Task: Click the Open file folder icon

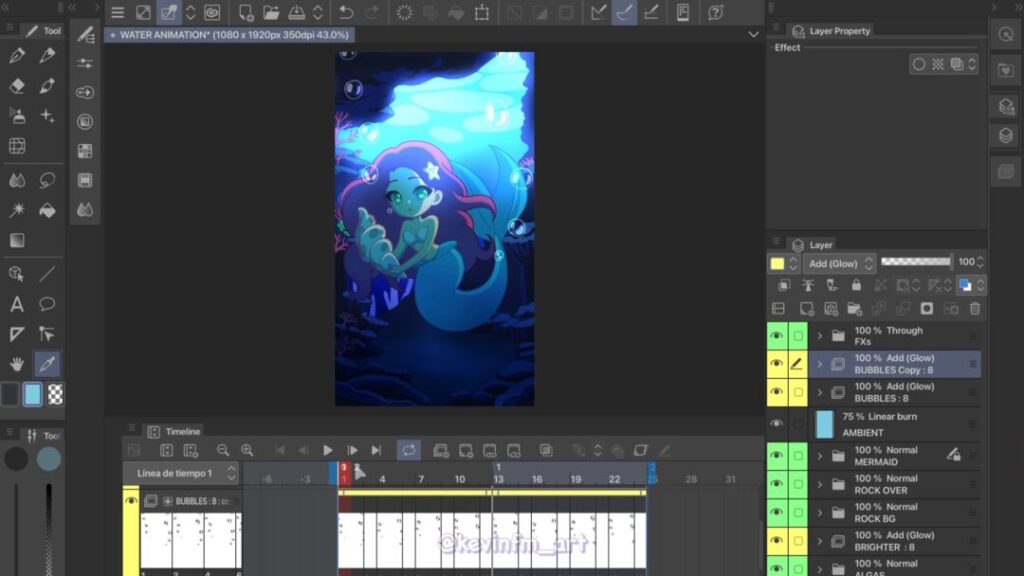Action: pos(271,12)
